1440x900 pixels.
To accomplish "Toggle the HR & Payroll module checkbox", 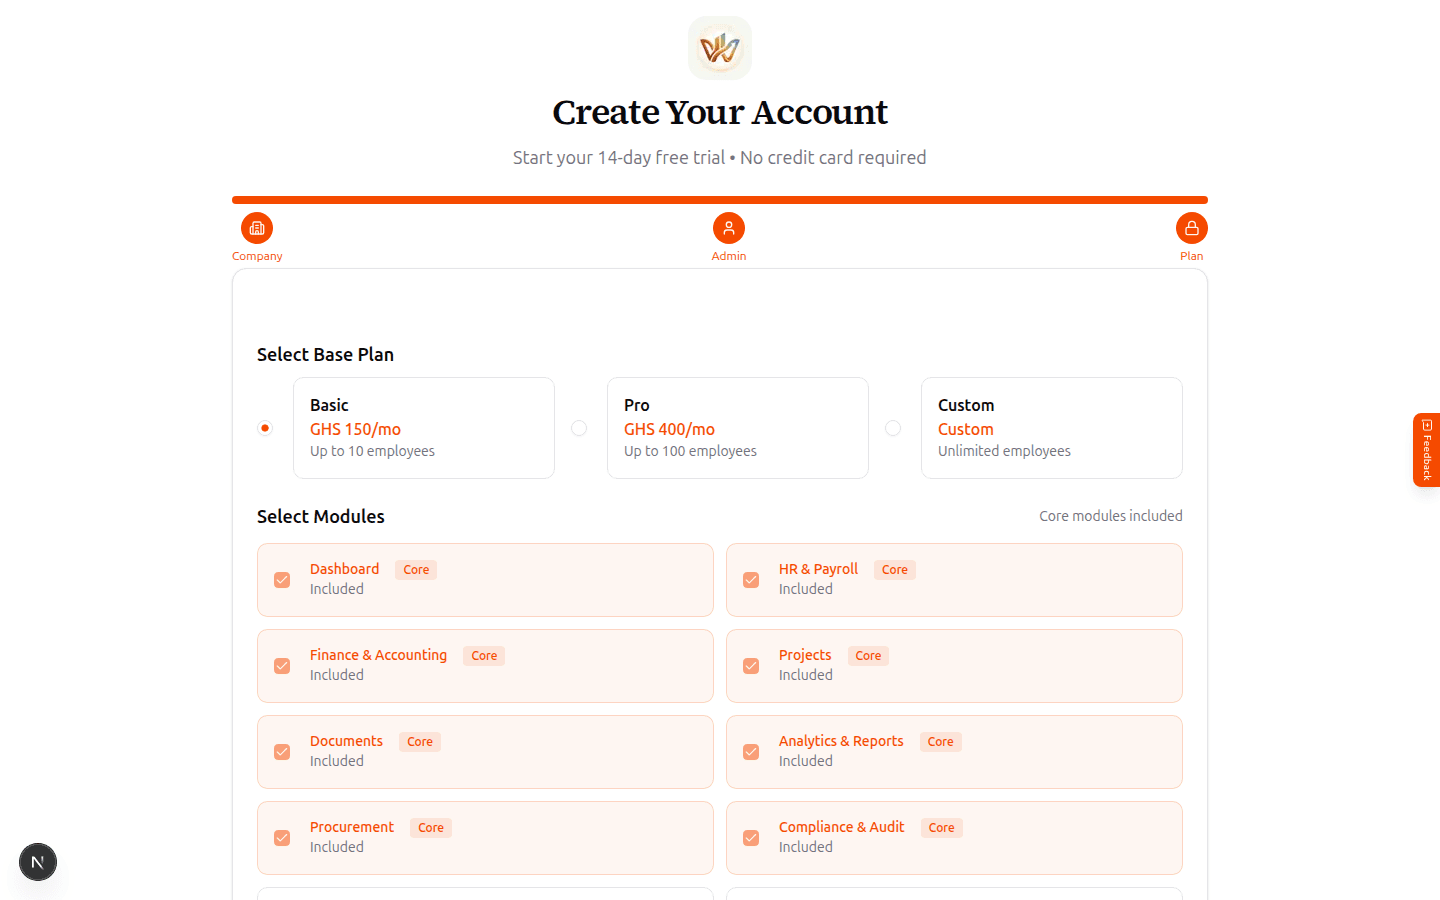I will point(751,580).
